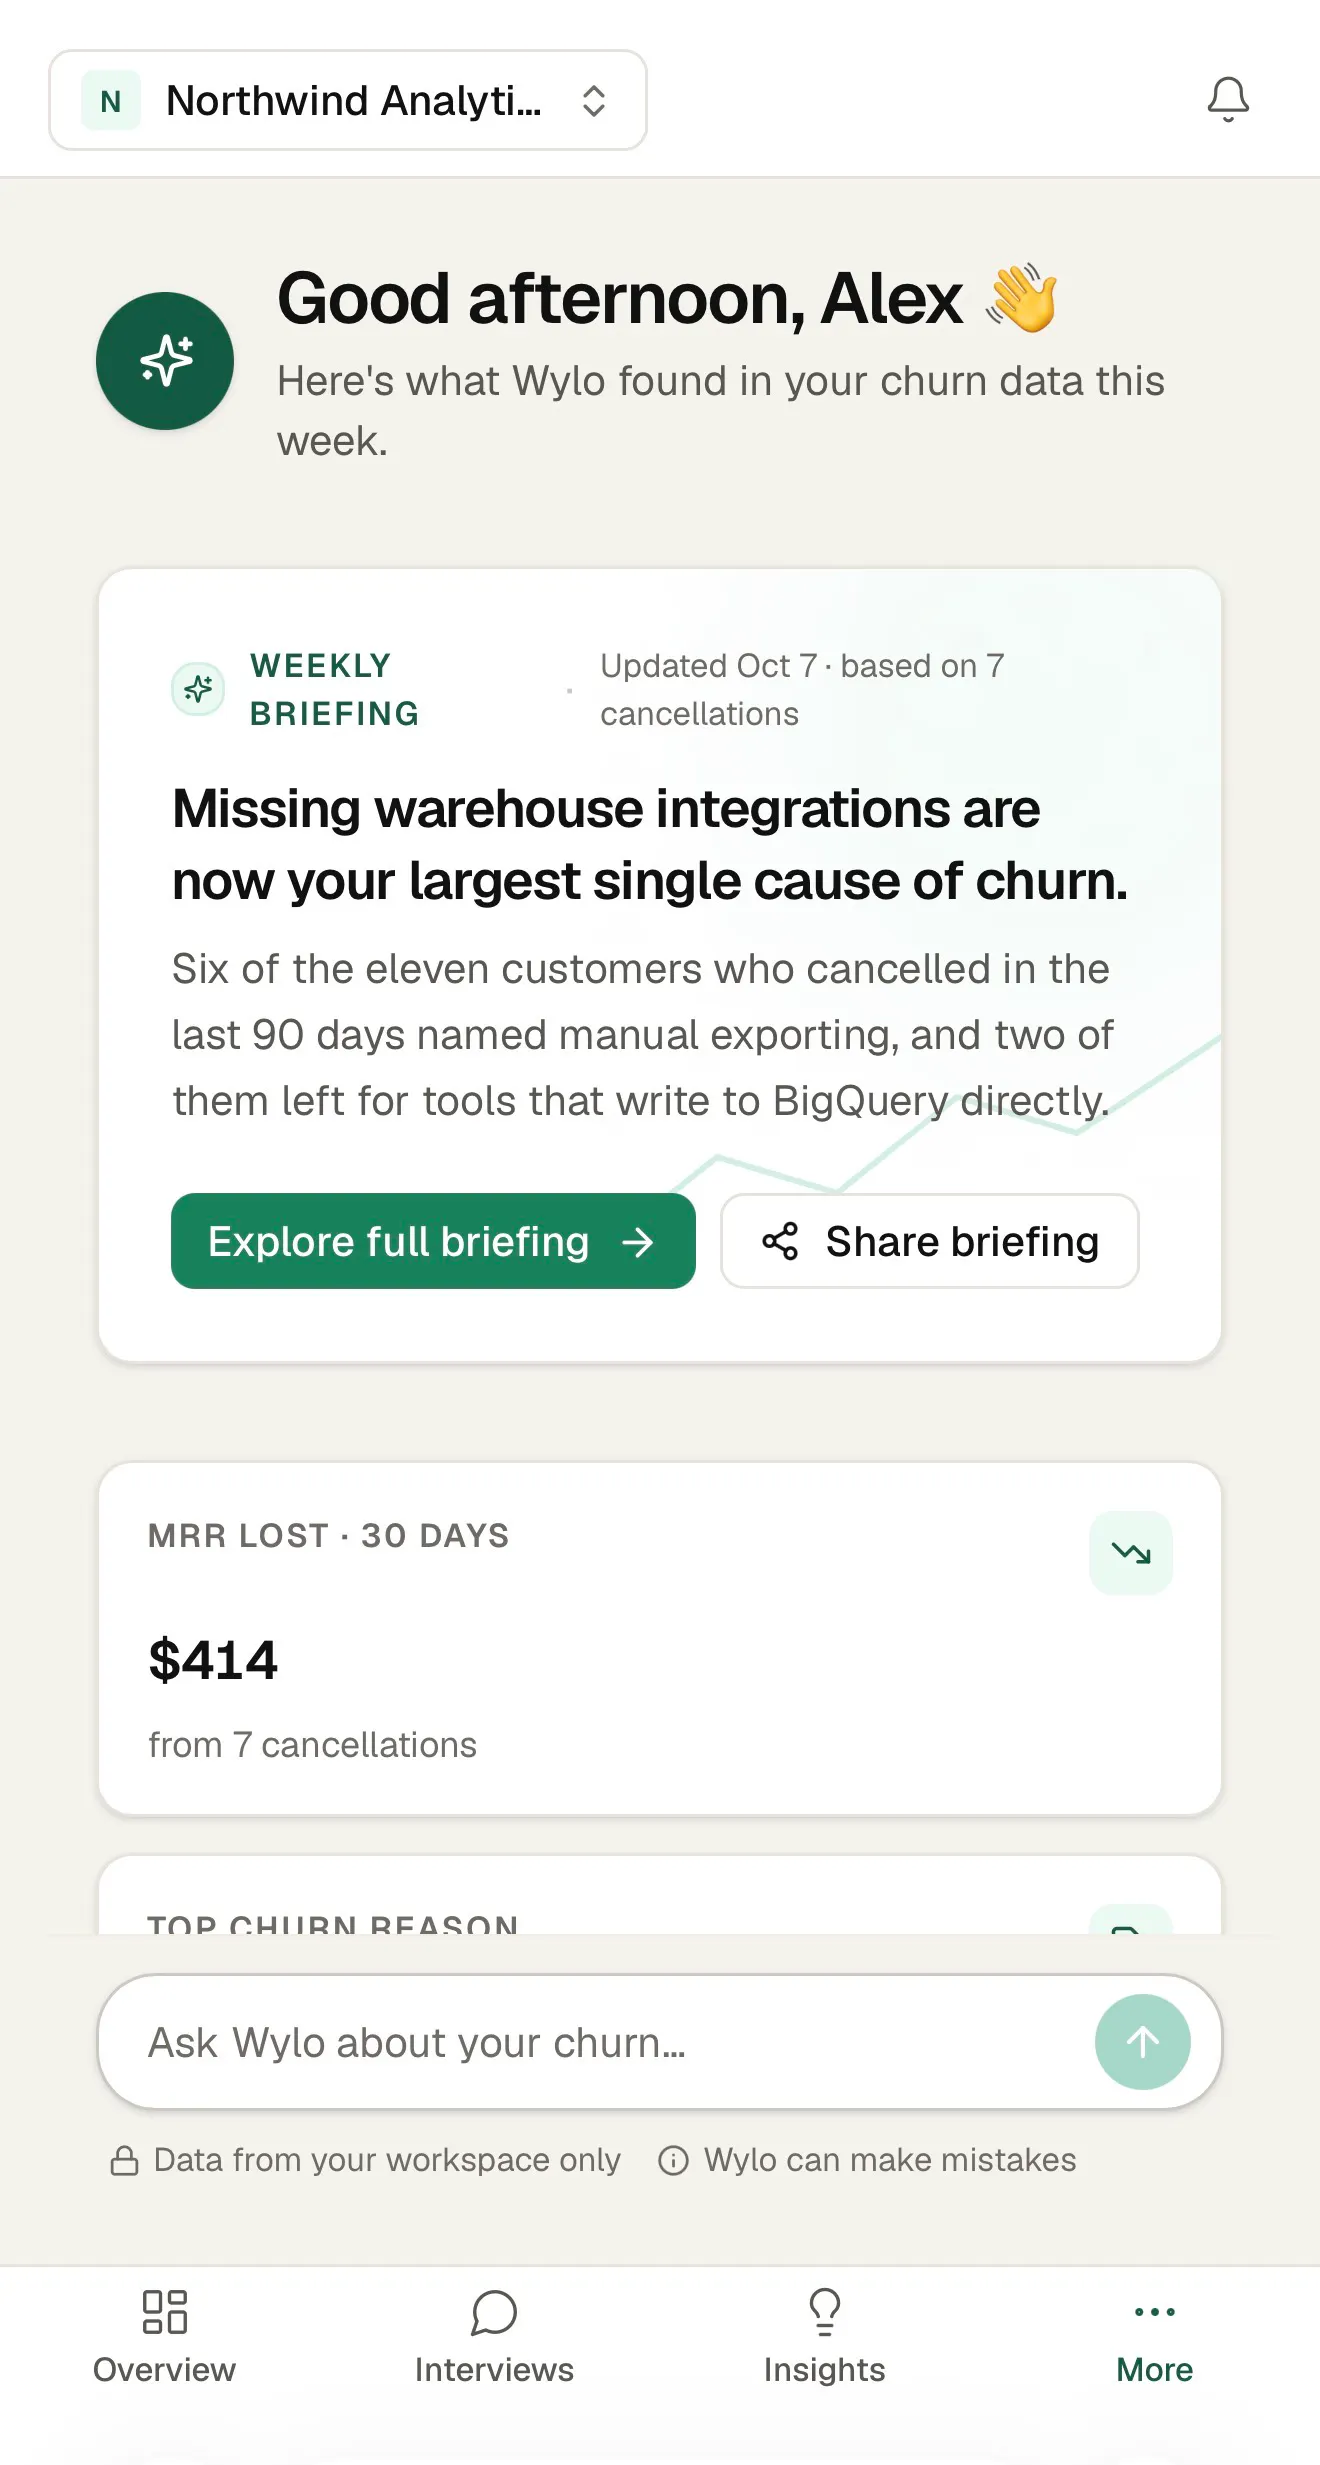
Task: Click the info icon beside Wylo mistakes note
Action: pyautogui.click(x=673, y=2160)
